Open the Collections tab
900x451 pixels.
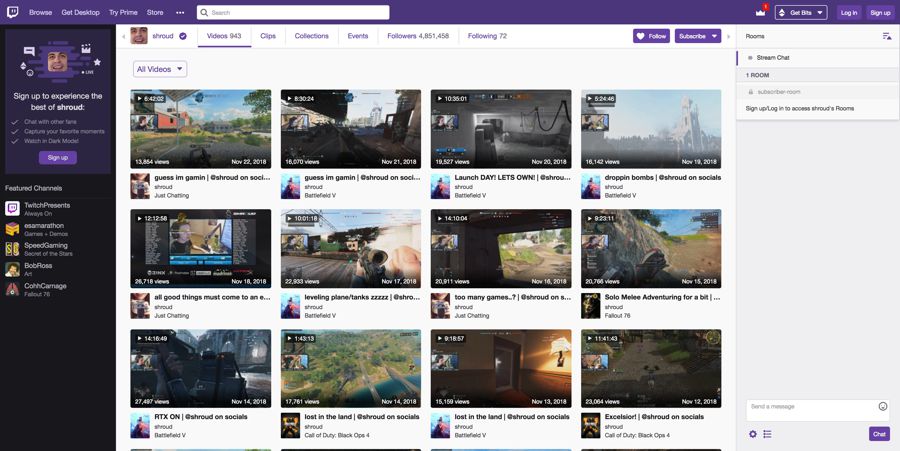[312, 36]
